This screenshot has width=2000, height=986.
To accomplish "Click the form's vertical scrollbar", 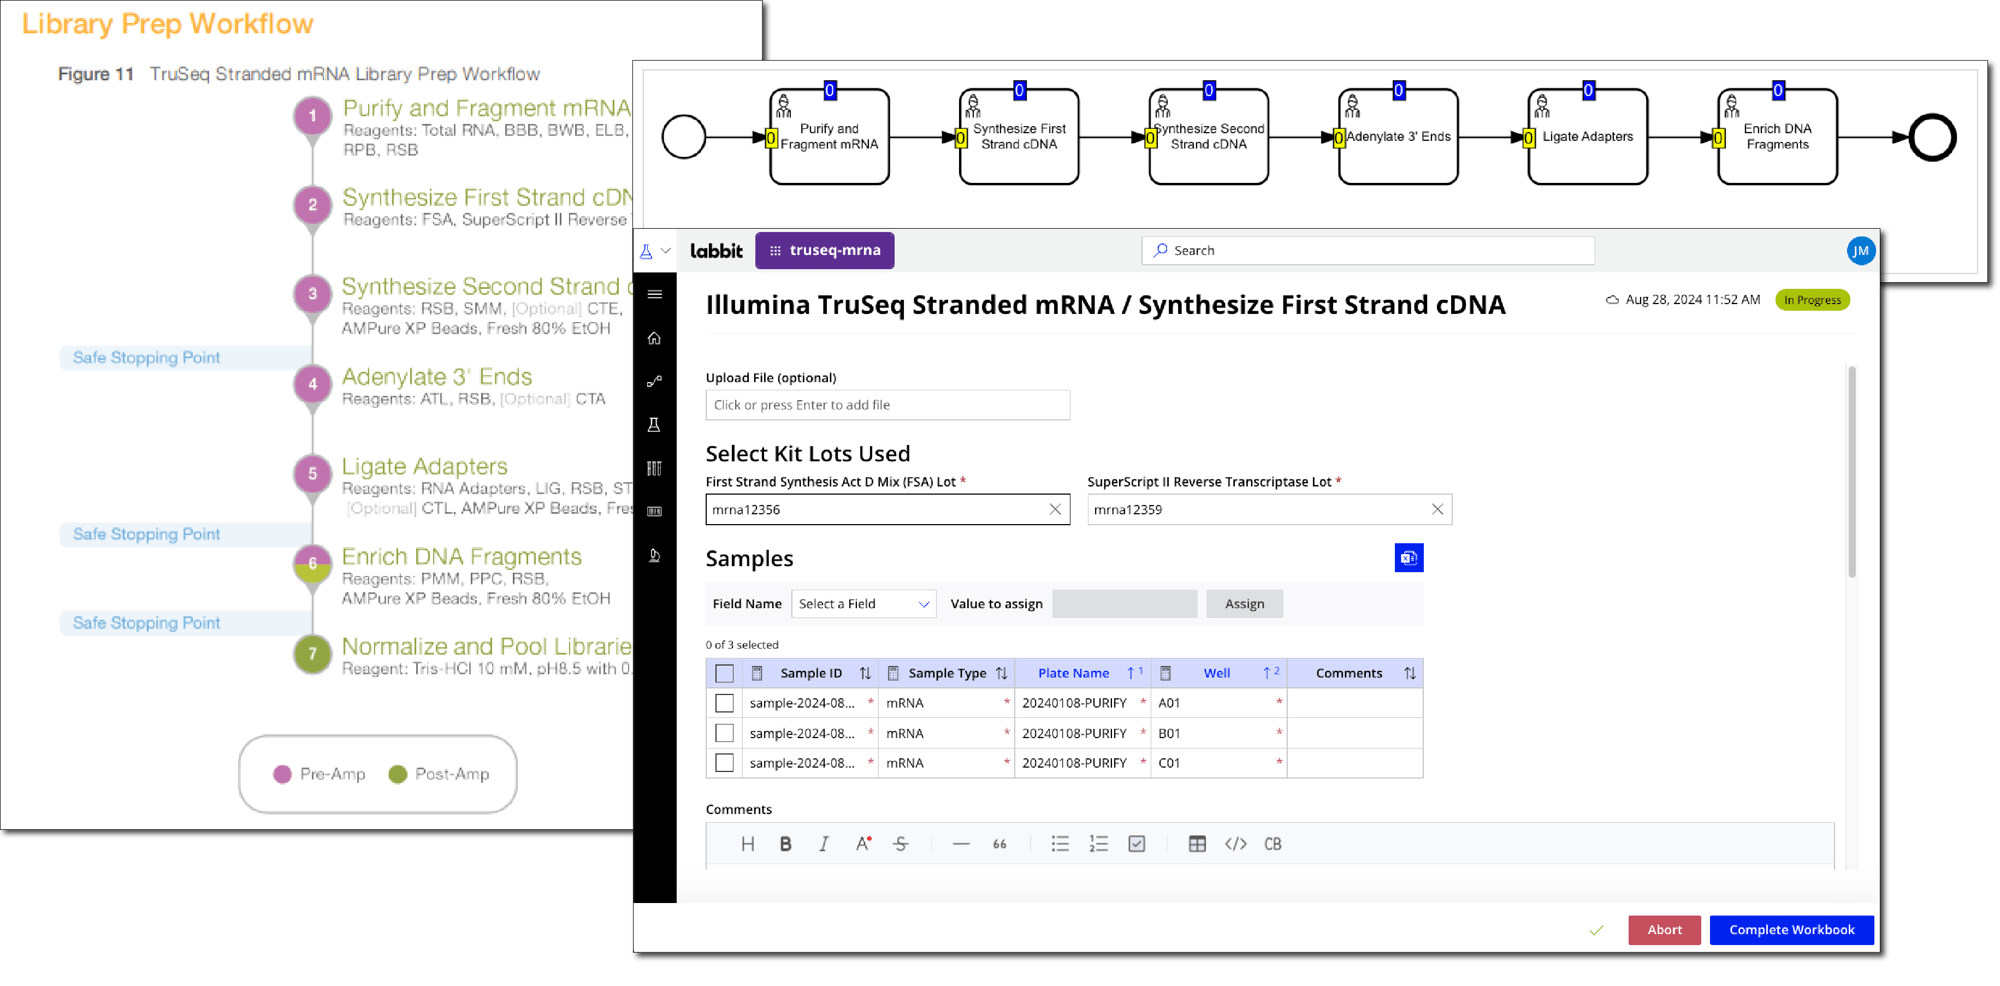I will pyautogui.click(x=1852, y=472).
